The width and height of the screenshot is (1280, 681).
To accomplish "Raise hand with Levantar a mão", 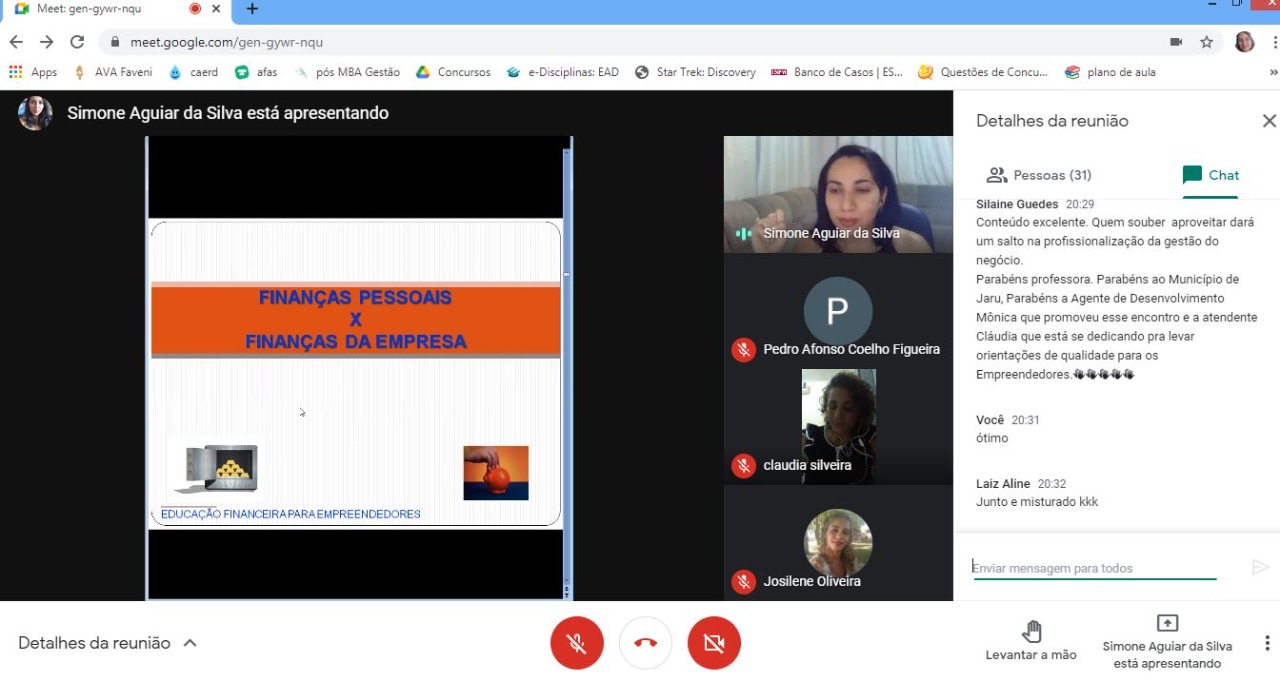I will pos(1031,640).
